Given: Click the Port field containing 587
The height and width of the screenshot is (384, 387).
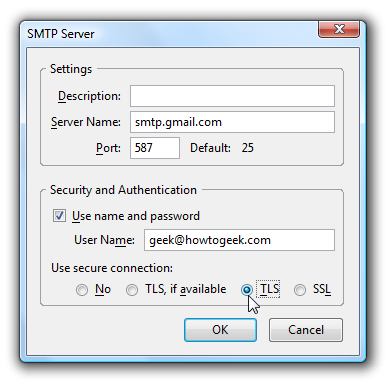Looking at the screenshot, I should point(155,148).
